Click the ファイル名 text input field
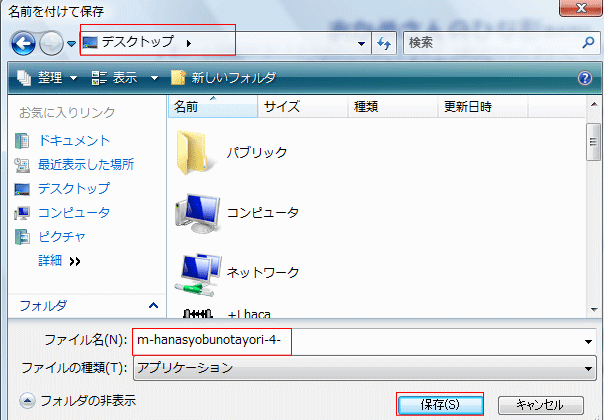 coord(360,341)
